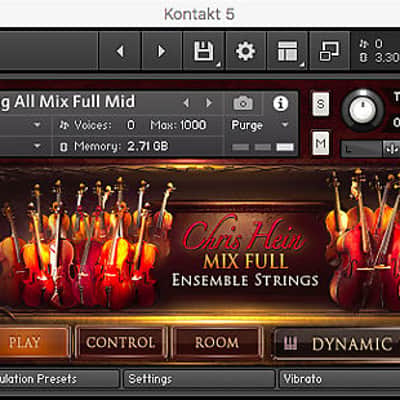Mute the instrument with M button
400x400 pixels.
coord(321,143)
